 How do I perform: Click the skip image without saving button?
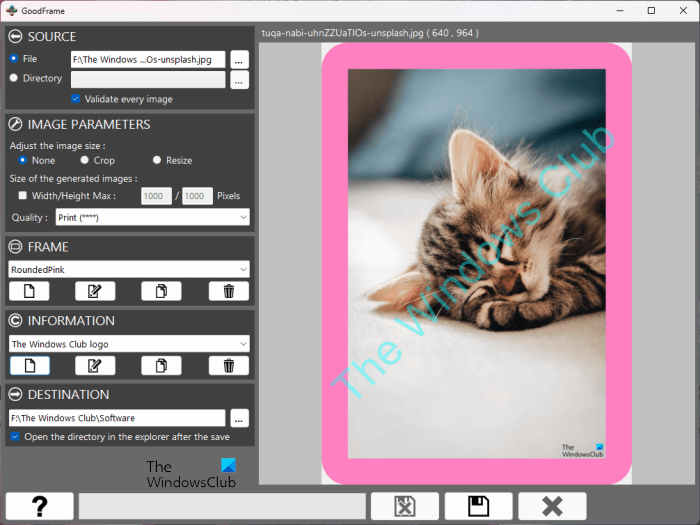[404, 506]
